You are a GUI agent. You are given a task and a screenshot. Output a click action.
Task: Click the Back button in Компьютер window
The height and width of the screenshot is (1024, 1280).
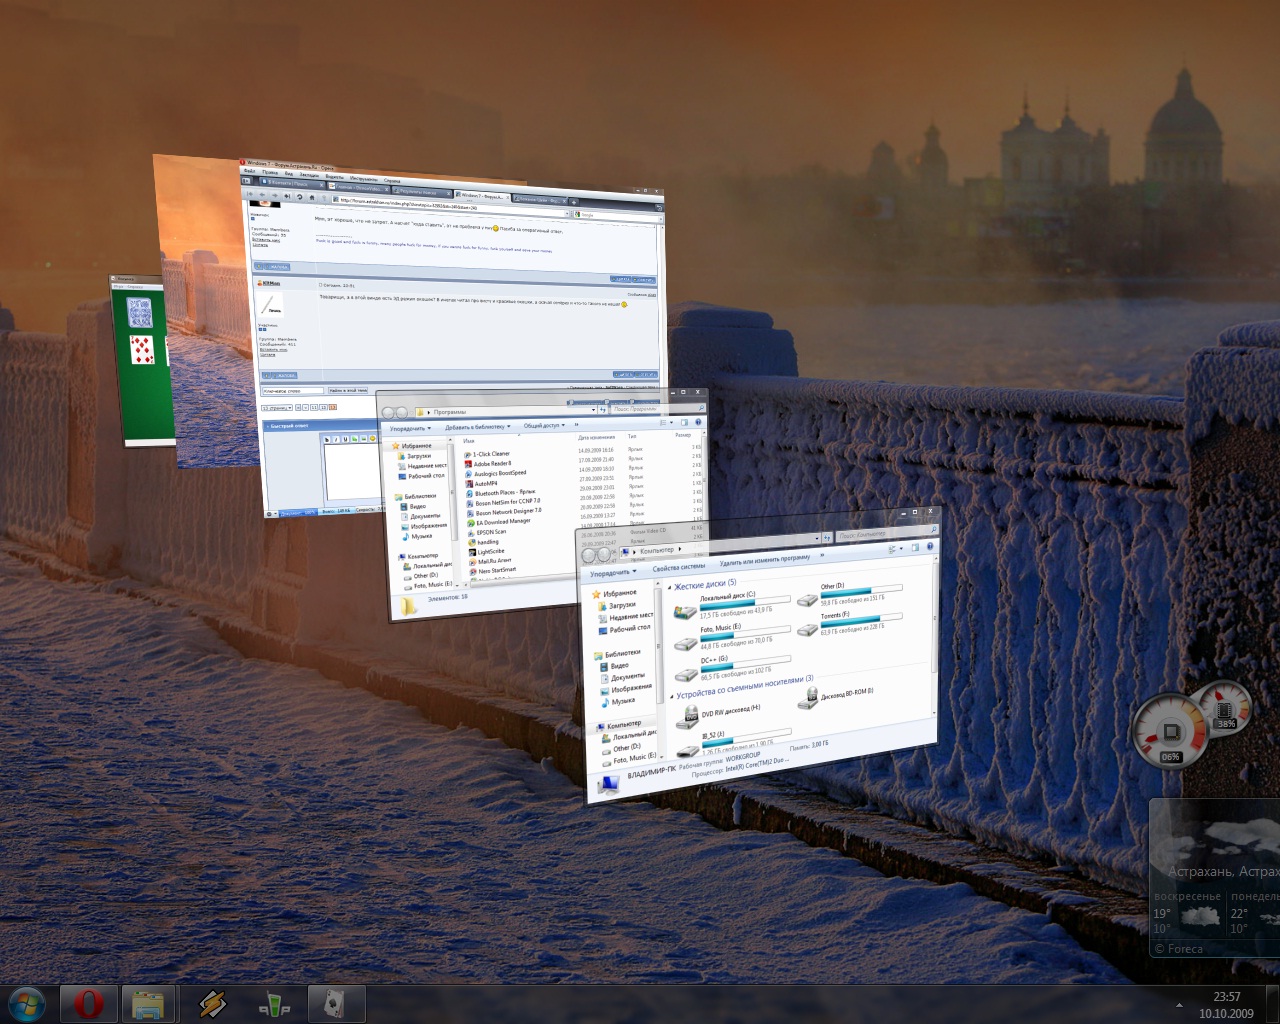589,554
